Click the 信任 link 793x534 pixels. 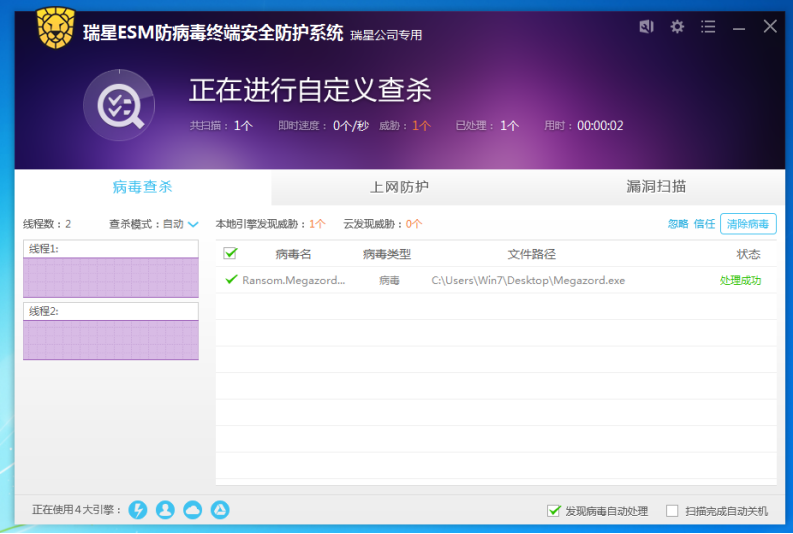pos(704,224)
